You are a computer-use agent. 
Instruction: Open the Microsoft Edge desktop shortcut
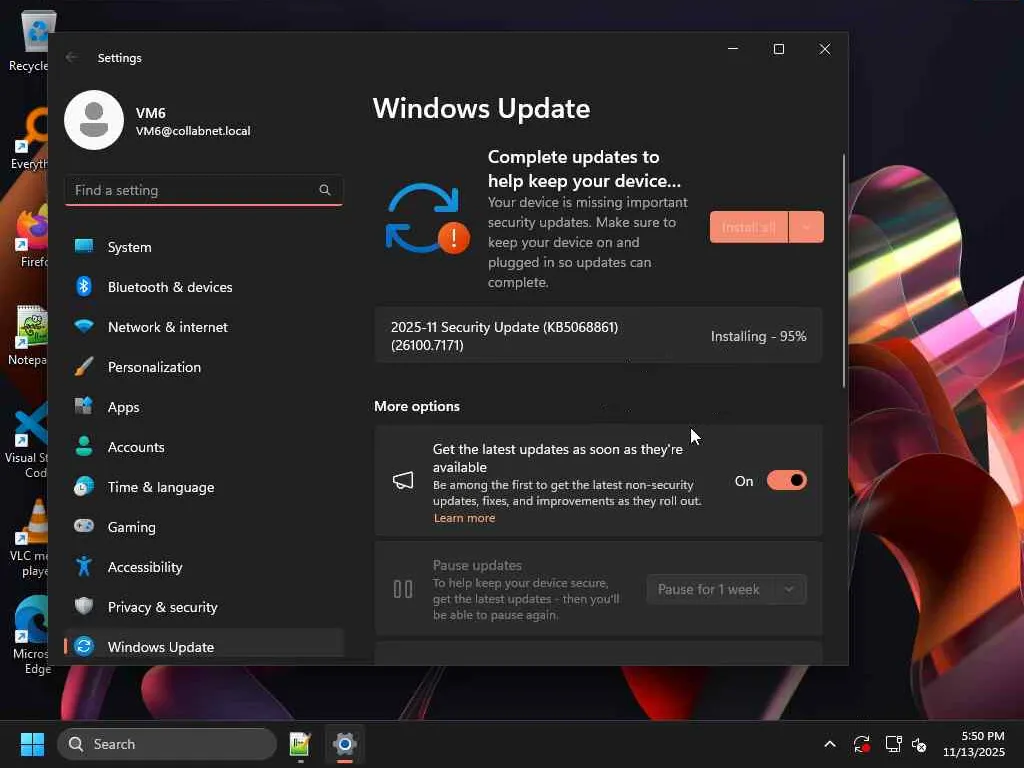[29, 636]
